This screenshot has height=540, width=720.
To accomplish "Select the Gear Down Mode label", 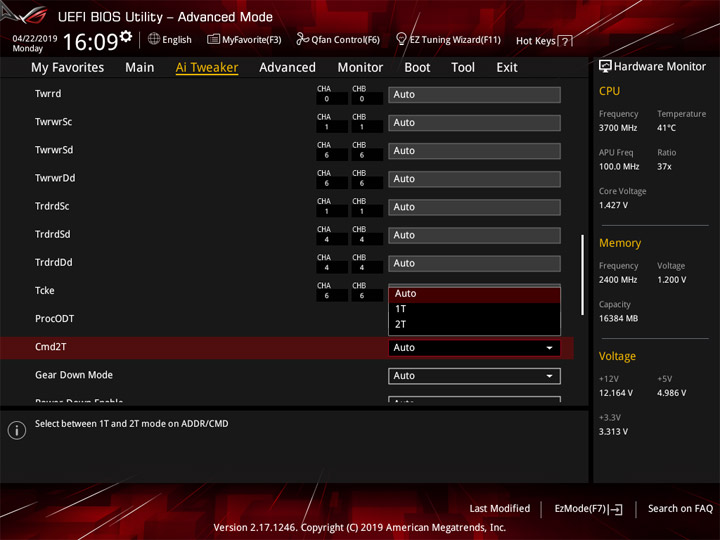I will point(74,375).
